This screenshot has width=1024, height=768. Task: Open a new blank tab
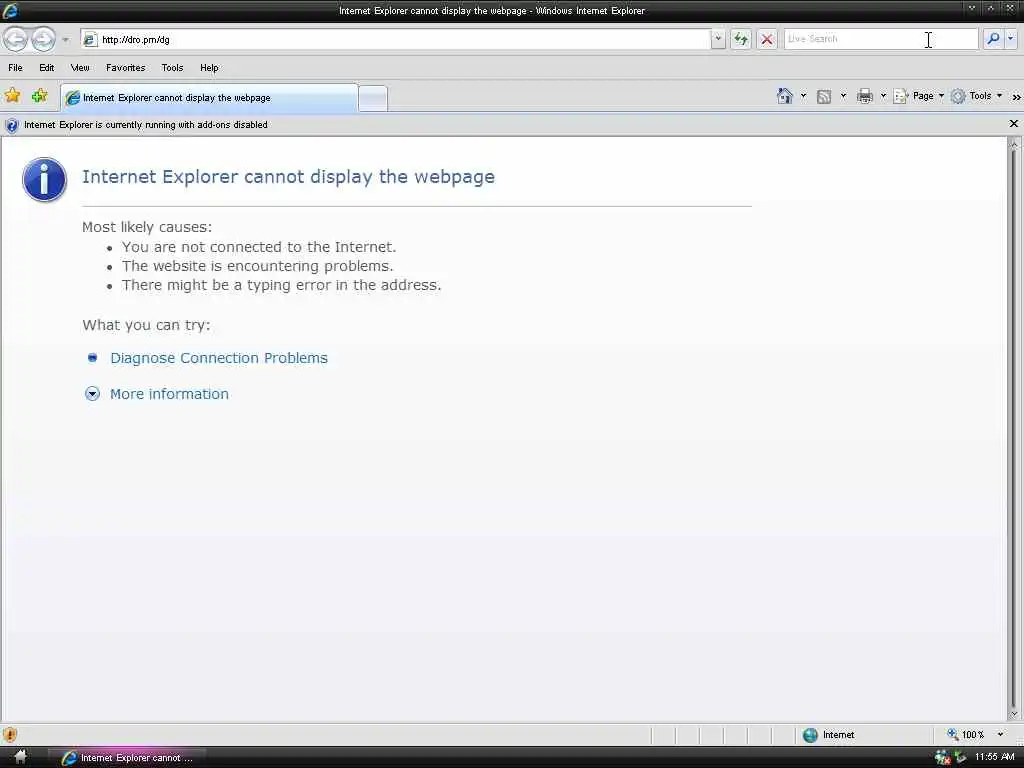point(373,99)
